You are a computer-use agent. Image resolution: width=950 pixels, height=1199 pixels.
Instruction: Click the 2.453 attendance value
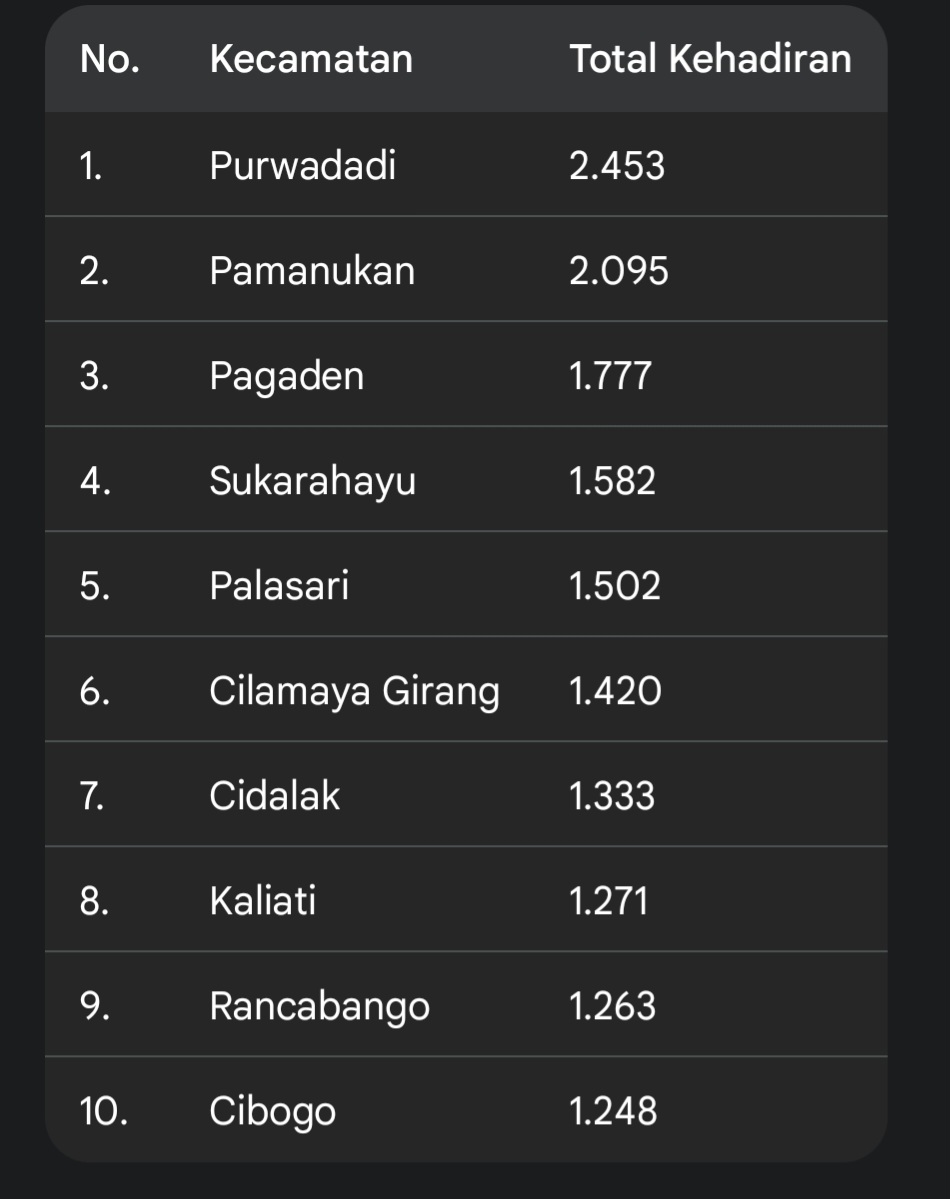[616, 165]
